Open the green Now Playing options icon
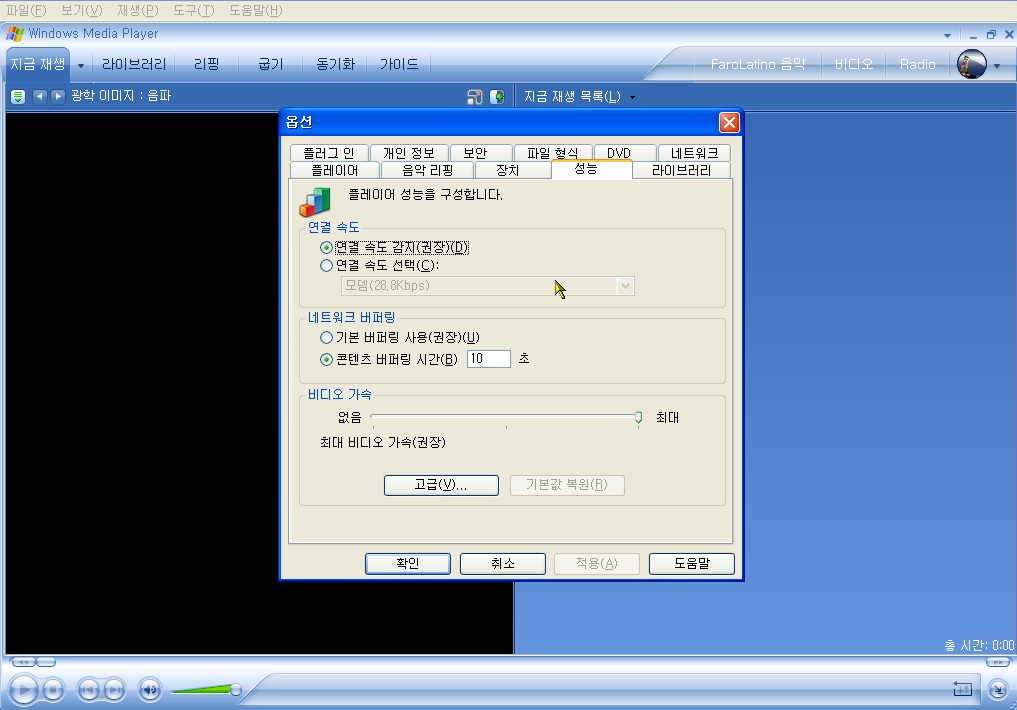This screenshot has width=1017, height=710. [x=18, y=97]
